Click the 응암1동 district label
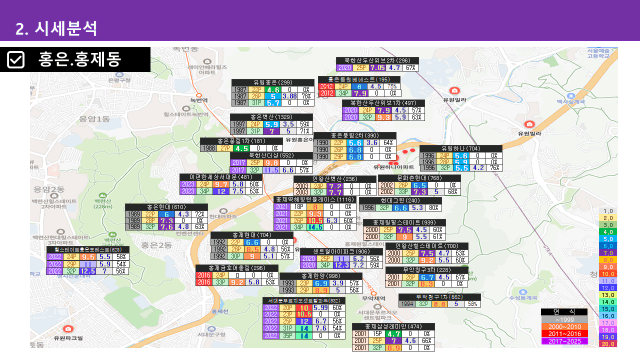 point(95,119)
